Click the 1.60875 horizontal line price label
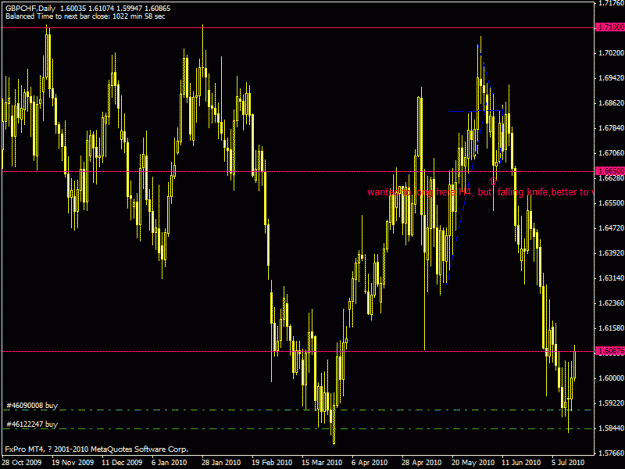This screenshot has width=625, height=469. [610, 351]
